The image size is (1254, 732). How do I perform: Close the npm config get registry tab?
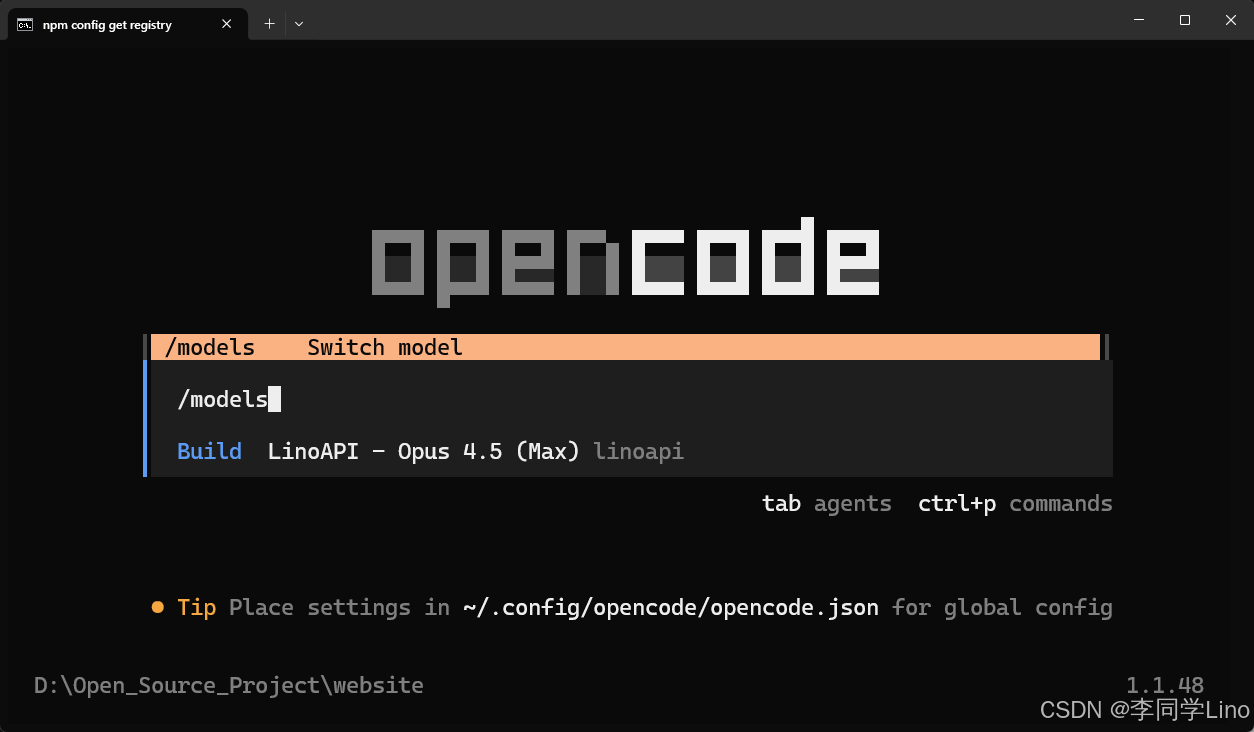[227, 24]
